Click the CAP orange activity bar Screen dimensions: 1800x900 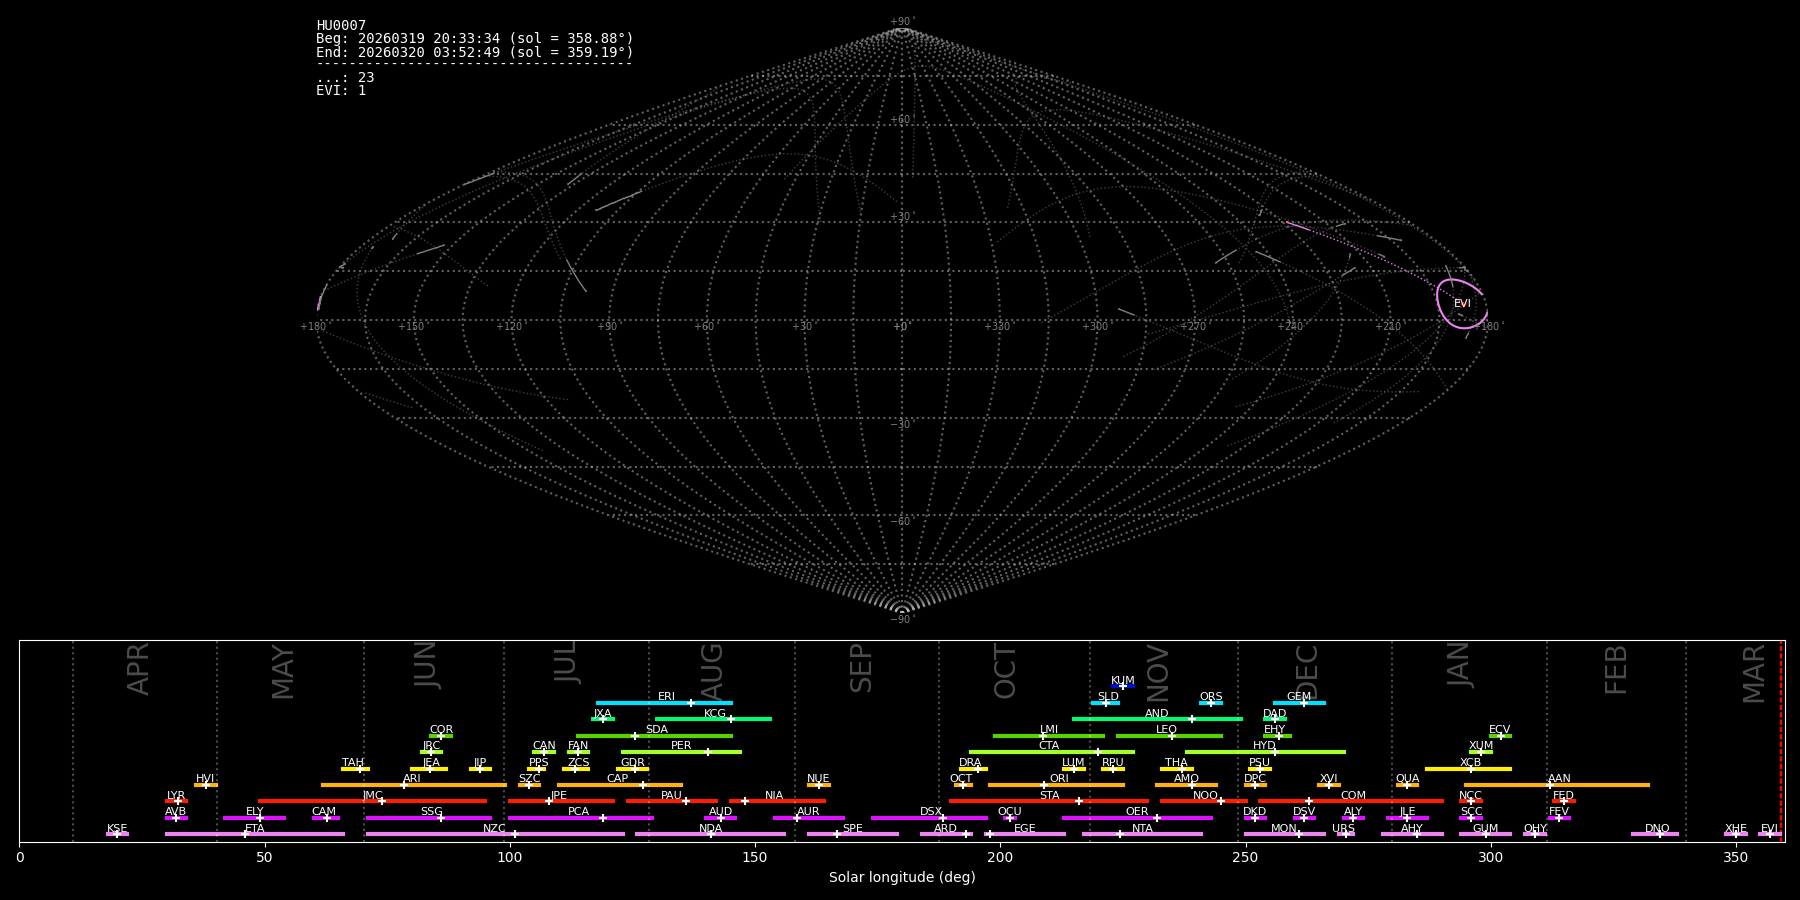point(620,785)
